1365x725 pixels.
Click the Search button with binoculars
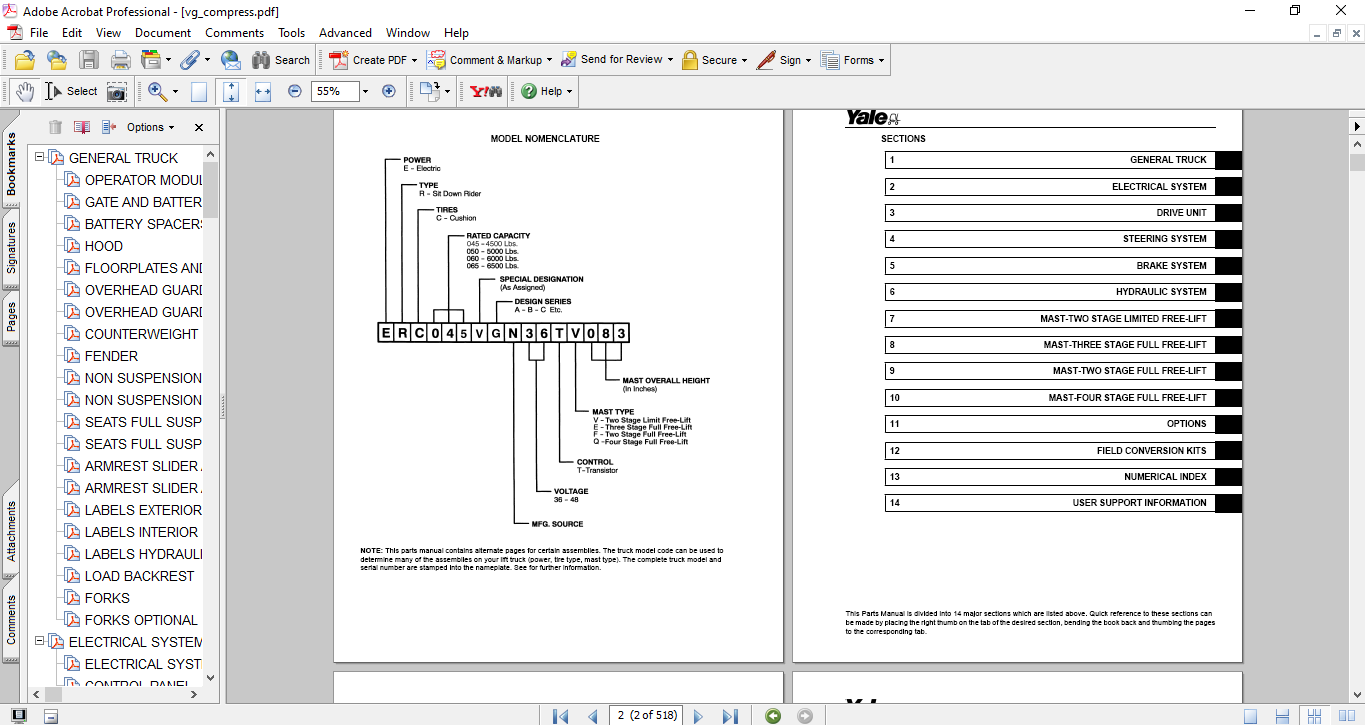tap(281, 60)
